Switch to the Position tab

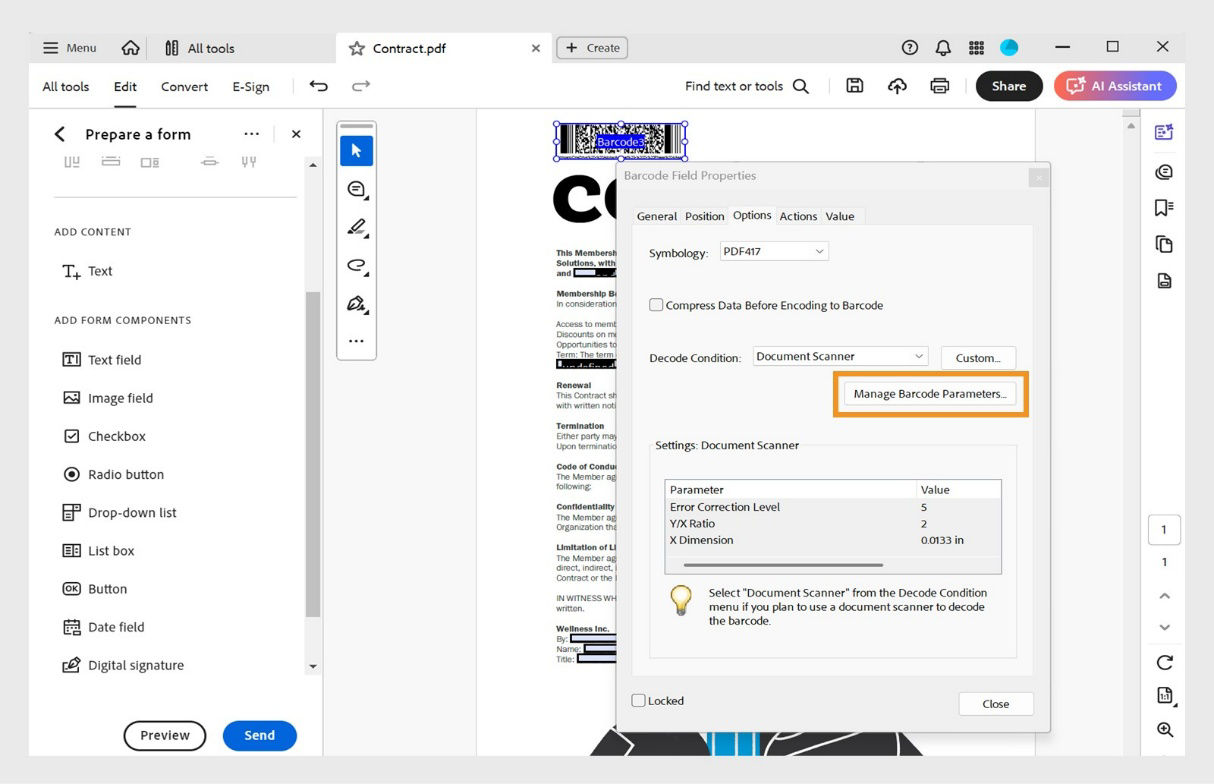pos(704,216)
